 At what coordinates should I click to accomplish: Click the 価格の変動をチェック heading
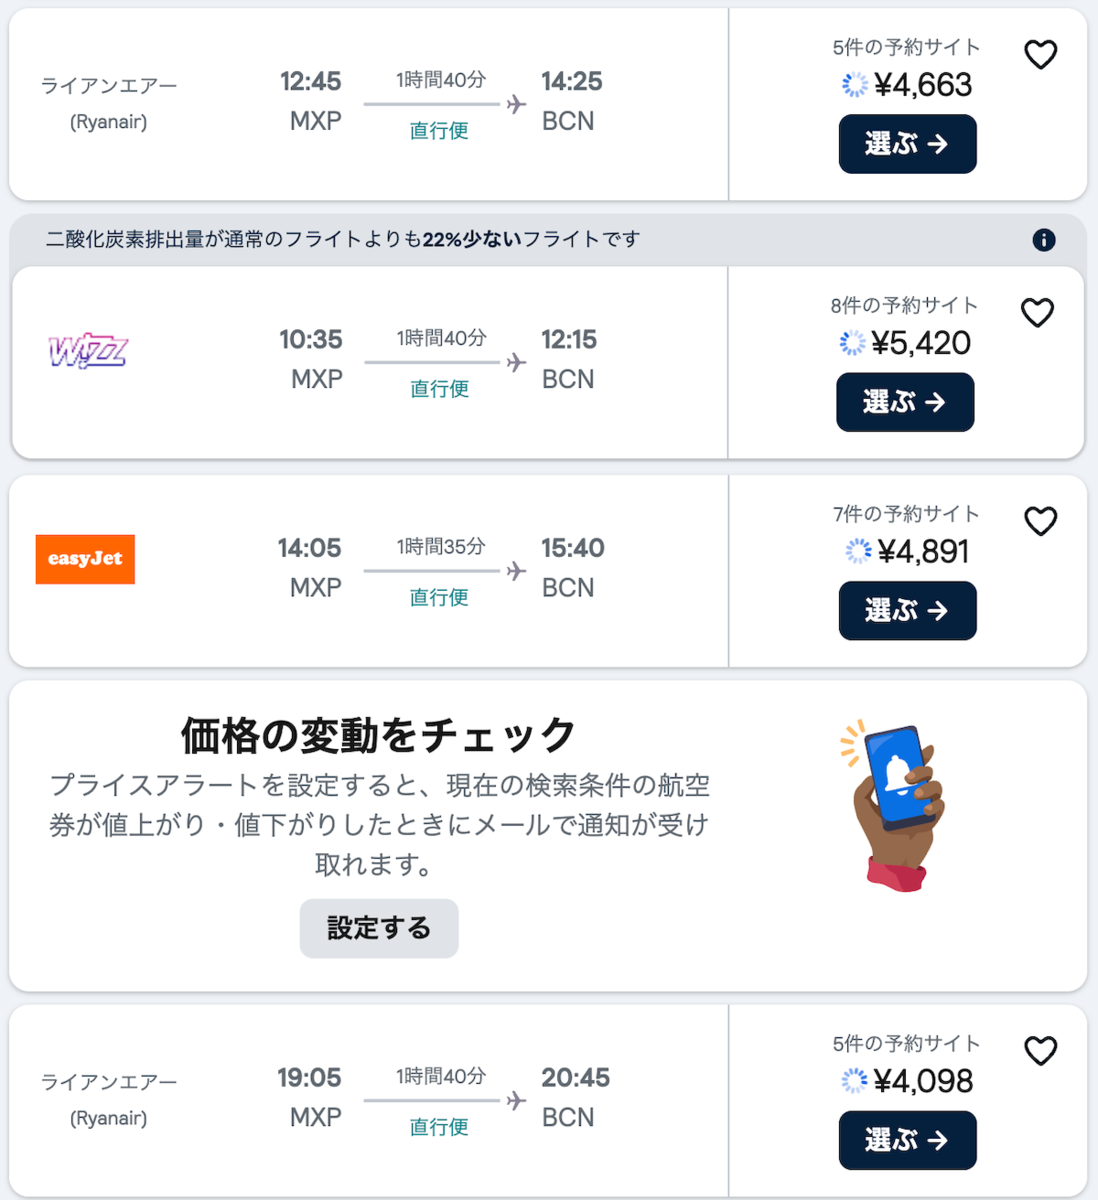click(x=378, y=736)
